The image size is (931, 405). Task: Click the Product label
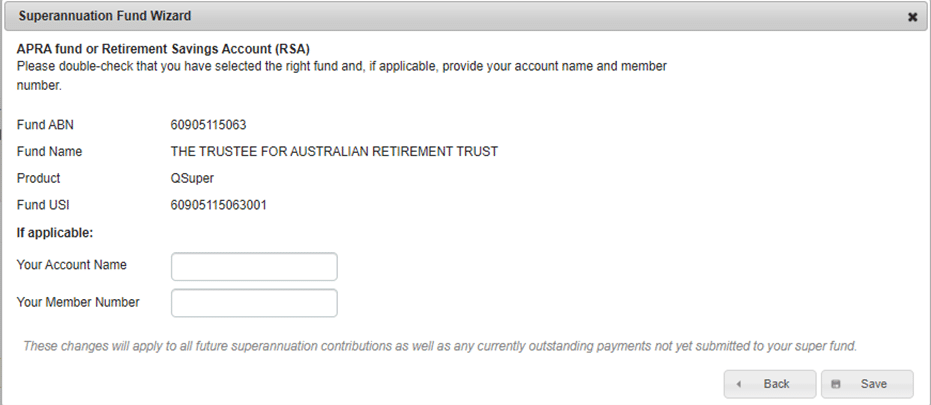(39, 179)
